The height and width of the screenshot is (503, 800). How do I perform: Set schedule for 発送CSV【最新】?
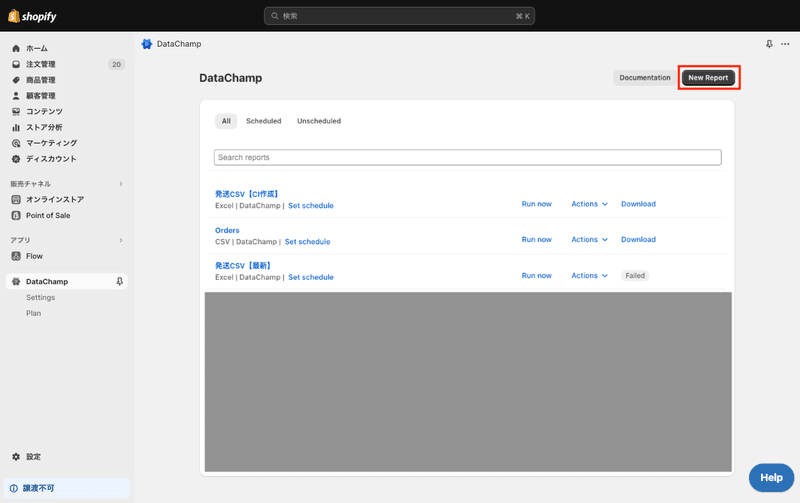click(x=311, y=277)
